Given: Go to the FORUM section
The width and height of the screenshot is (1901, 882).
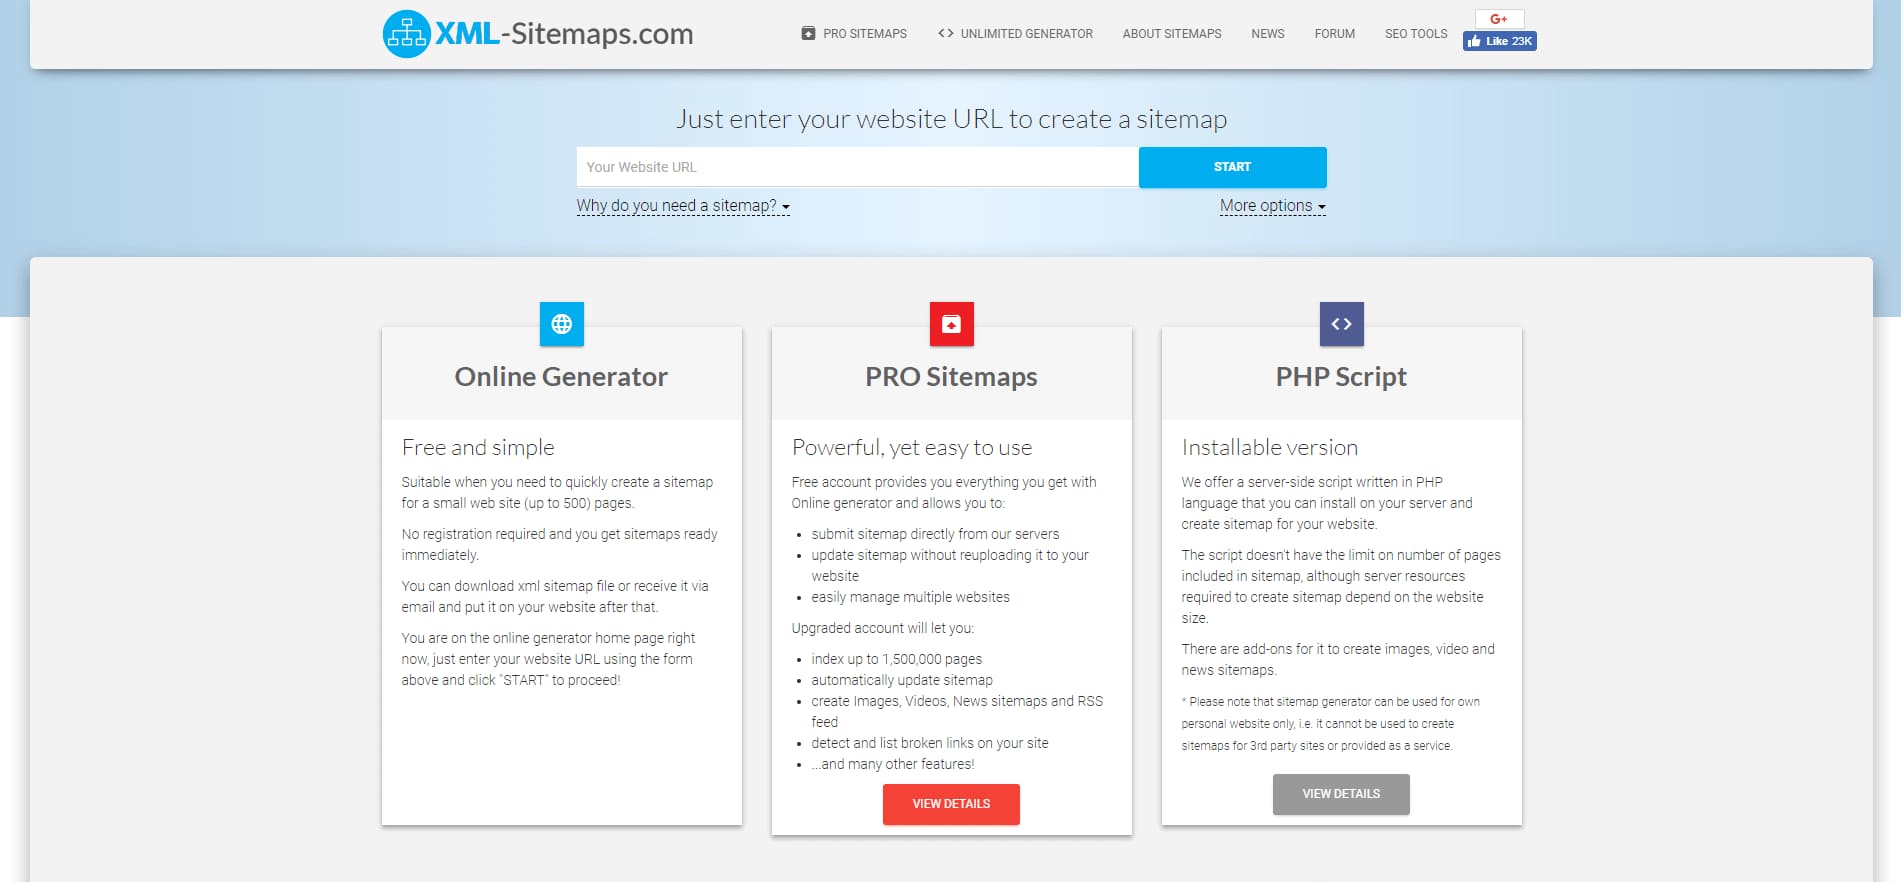Looking at the screenshot, I should [1334, 33].
